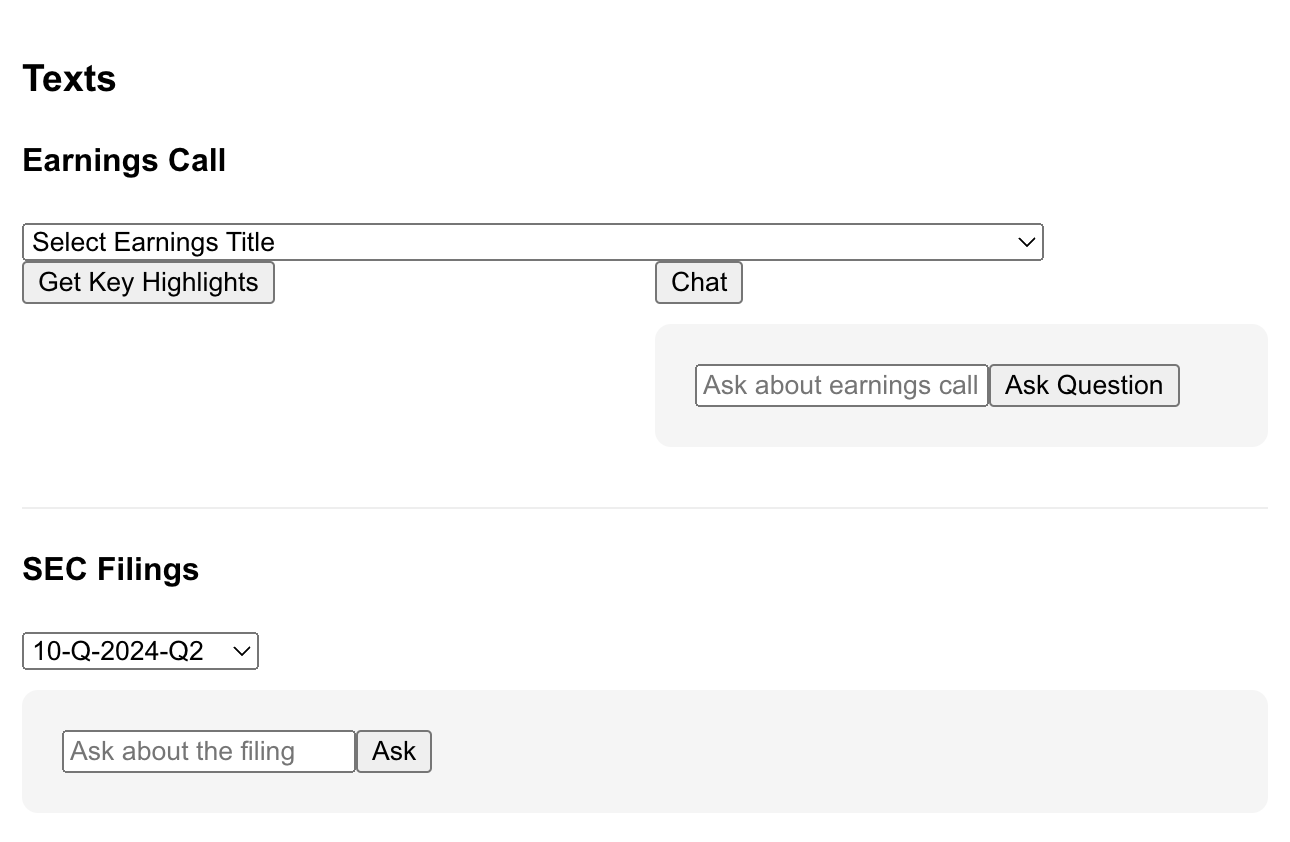Viewport: 1290px width, 842px height.
Task: Click the Ask button for SEC filings
Action: (x=393, y=751)
